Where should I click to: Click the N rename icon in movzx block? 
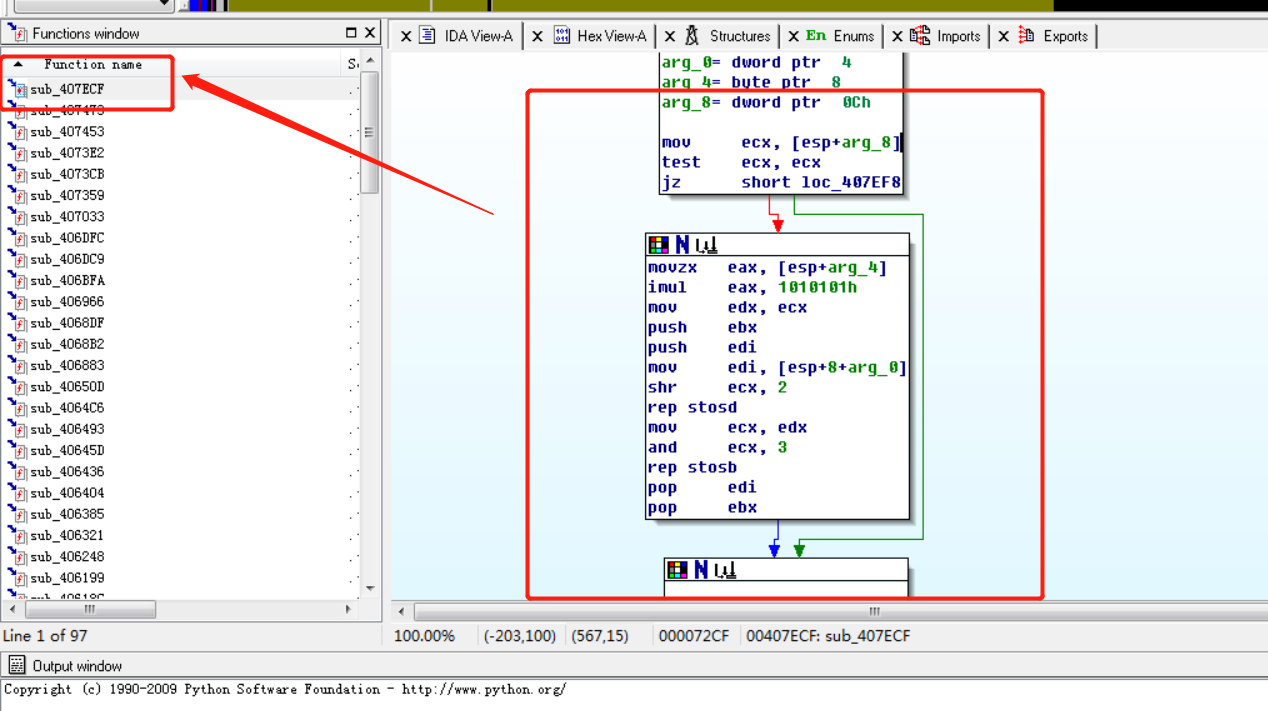tap(682, 245)
